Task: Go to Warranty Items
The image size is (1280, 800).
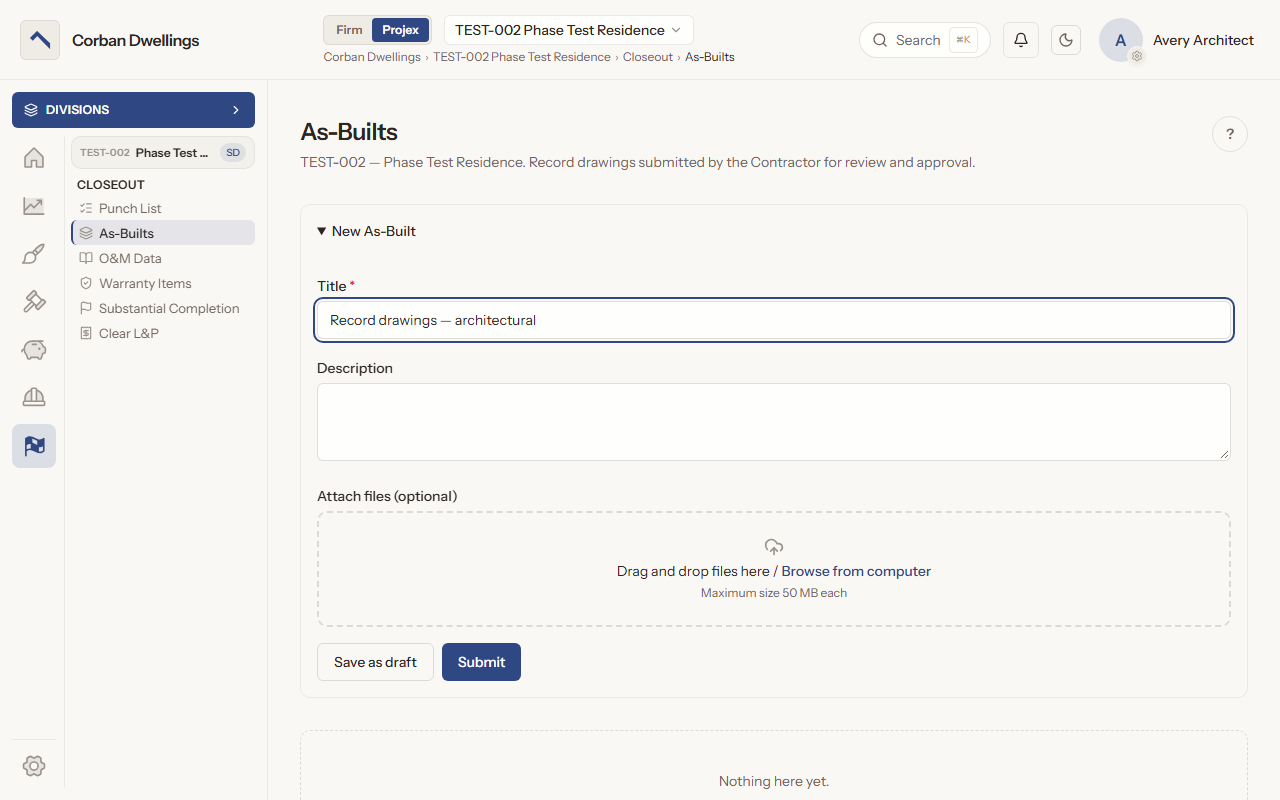Action: click(x=163, y=283)
